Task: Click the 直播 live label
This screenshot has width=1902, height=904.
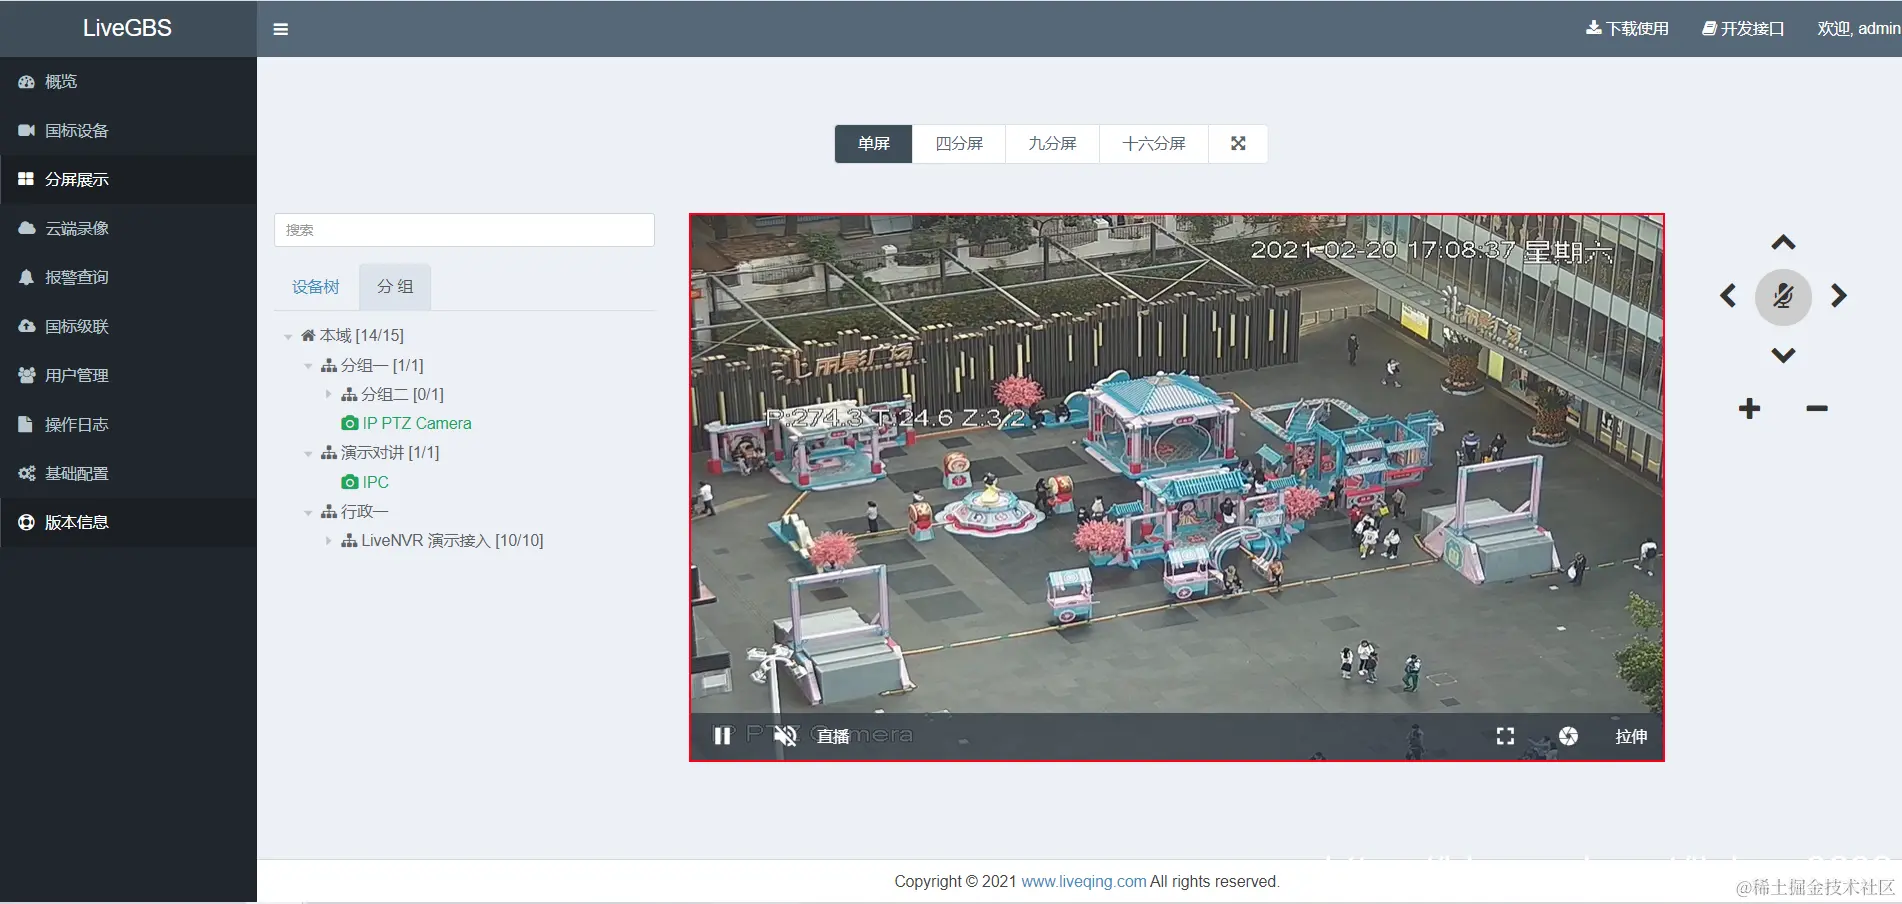Action: (833, 737)
